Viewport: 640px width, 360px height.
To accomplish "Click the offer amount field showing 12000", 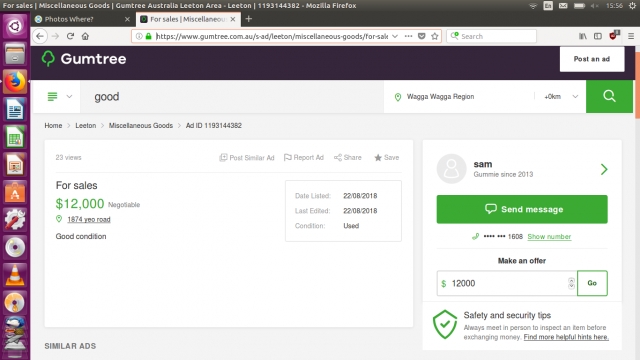I will tap(506, 283).
